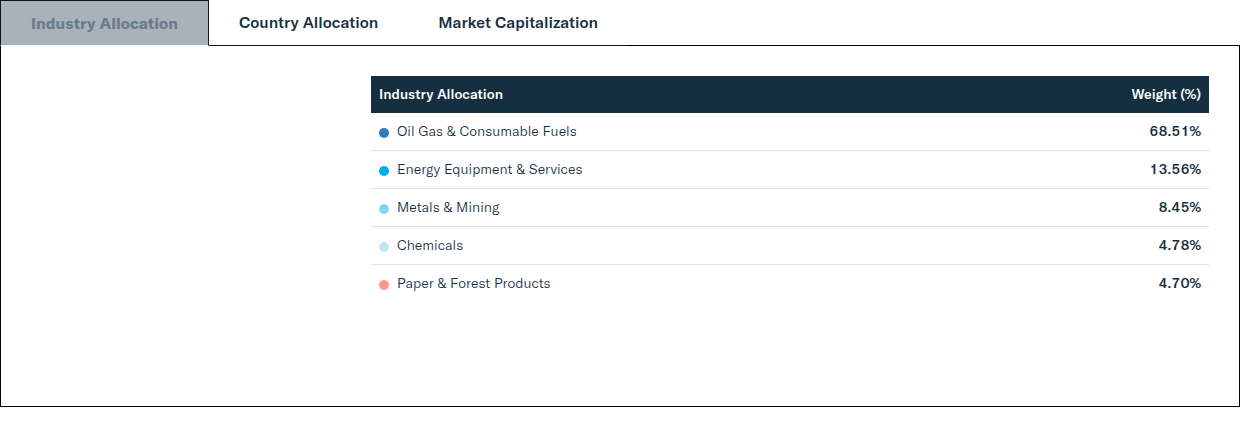Select the Paper & Forest Products label
Image resolution: width=1240 pixels, height=424 pixels.
pos(474,284)
